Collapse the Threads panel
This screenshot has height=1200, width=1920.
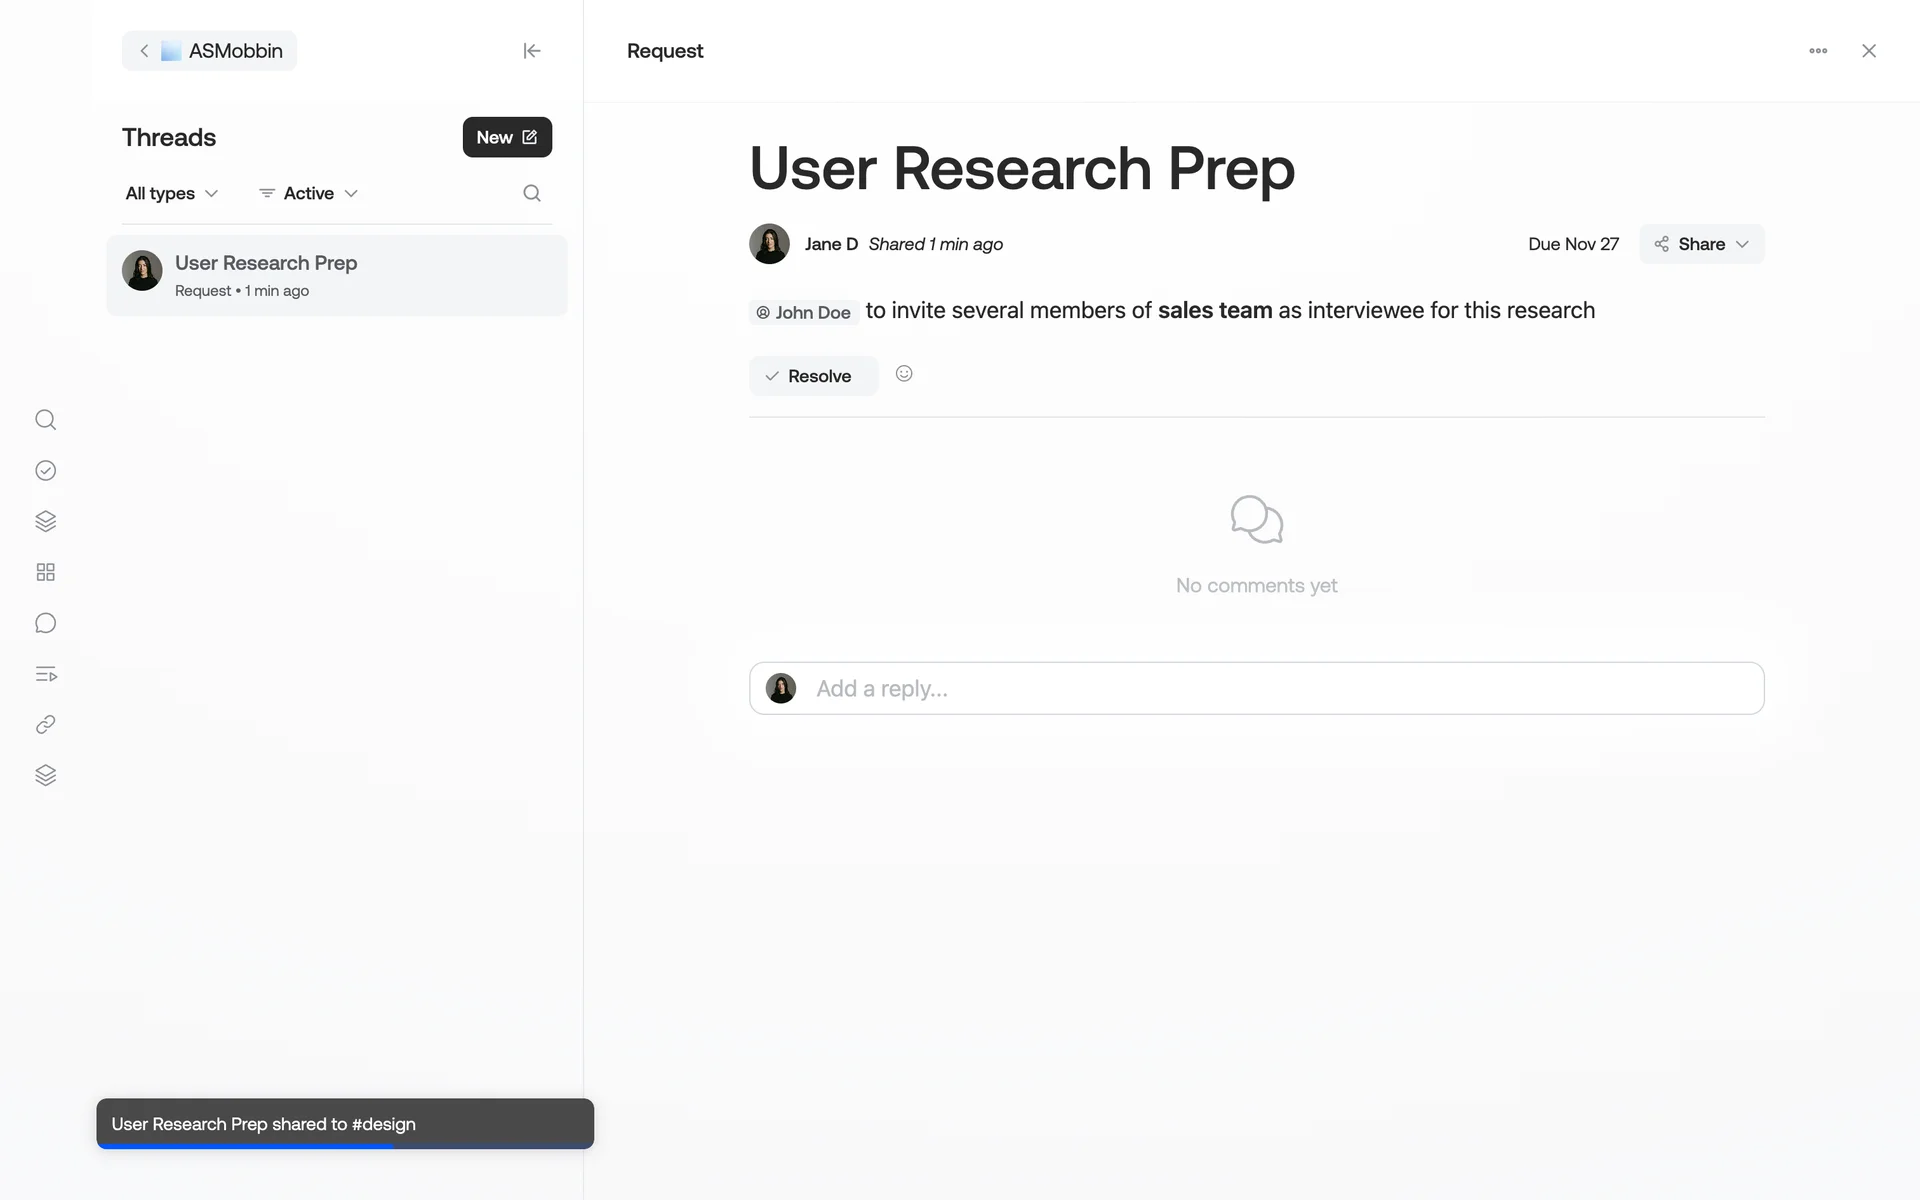pyautogui.click(x=532, y=51)
